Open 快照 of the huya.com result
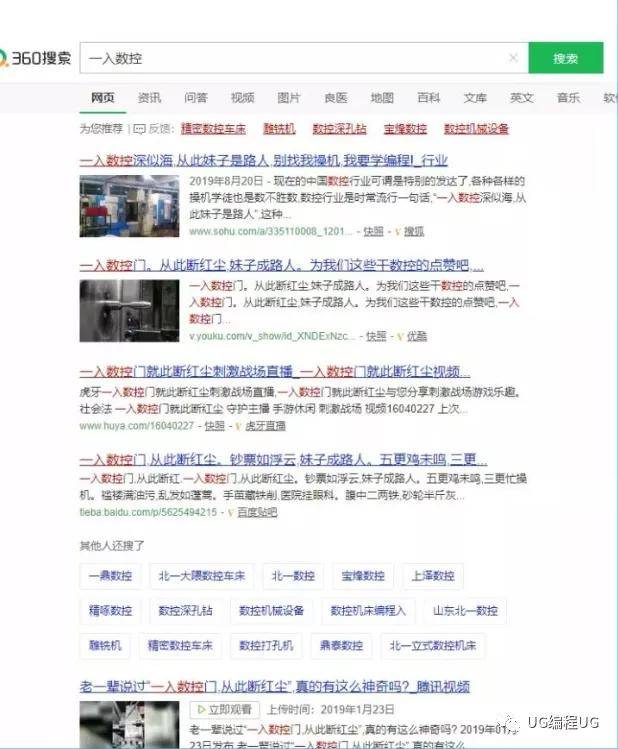 (214, 426)
